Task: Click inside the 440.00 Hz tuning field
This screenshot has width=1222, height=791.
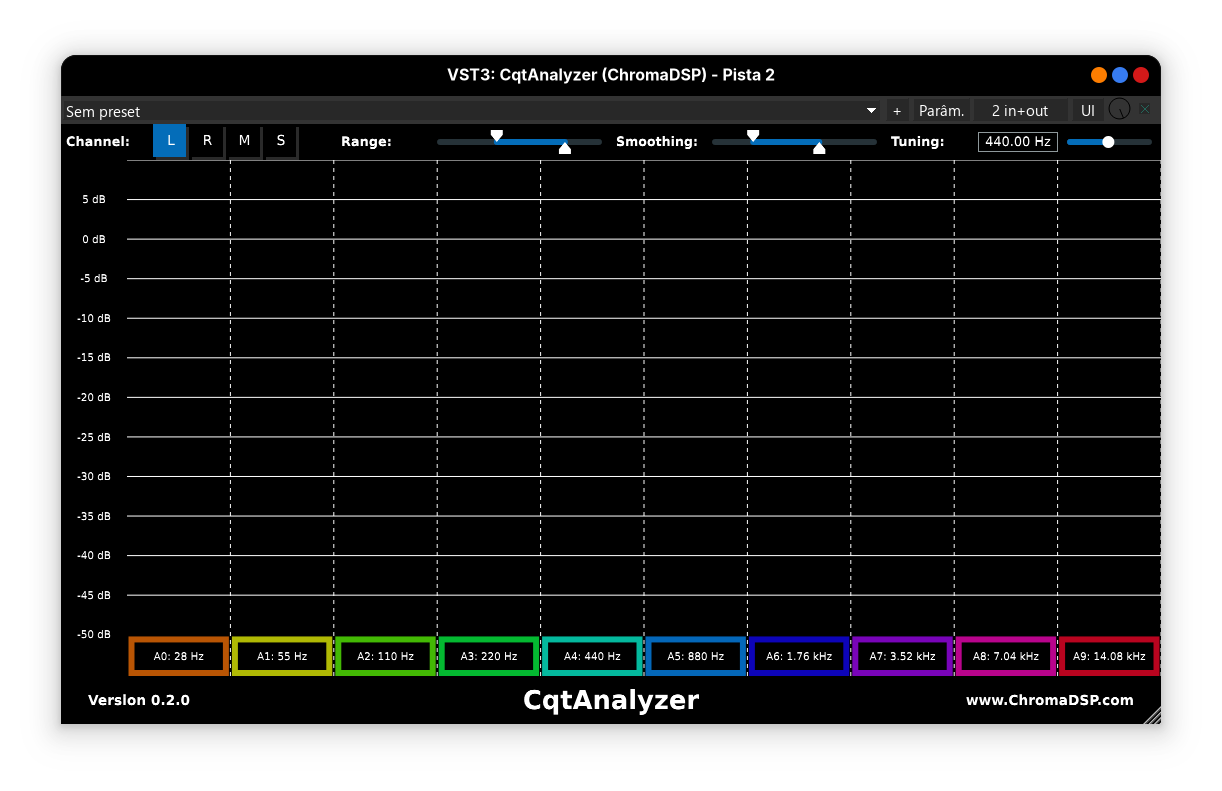Action: (x=1017, y=141)
